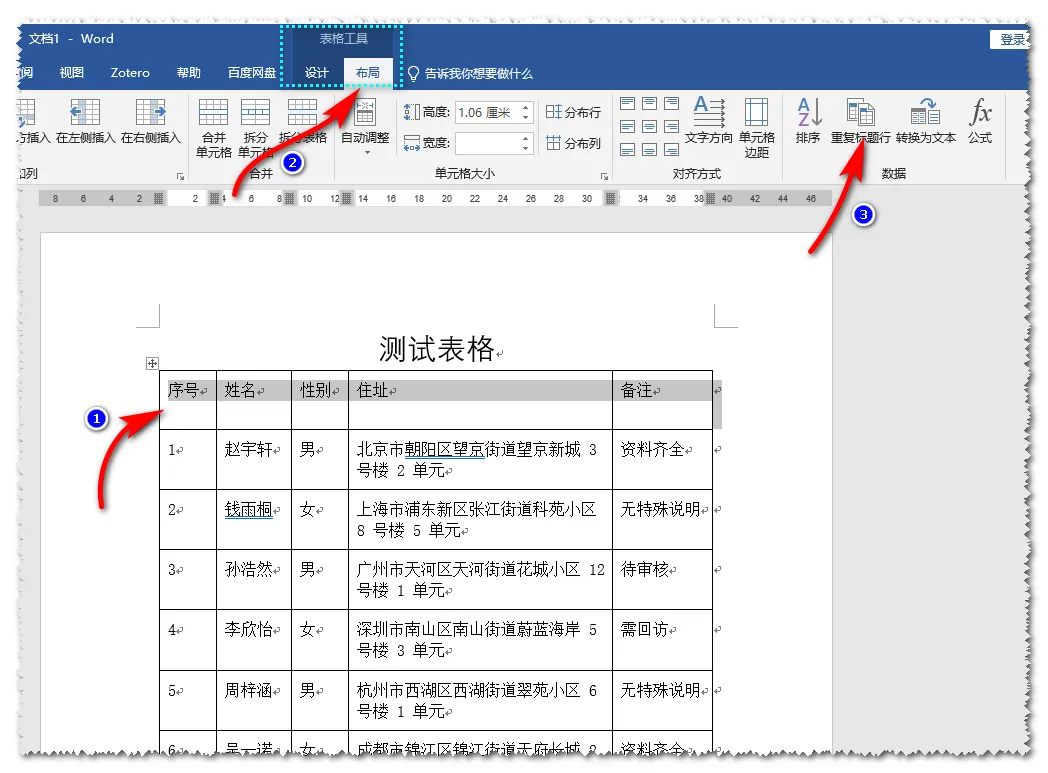Align cell content top left
Image resolution: width=1048 pixels, height=773 pixels.
[628, 104]
